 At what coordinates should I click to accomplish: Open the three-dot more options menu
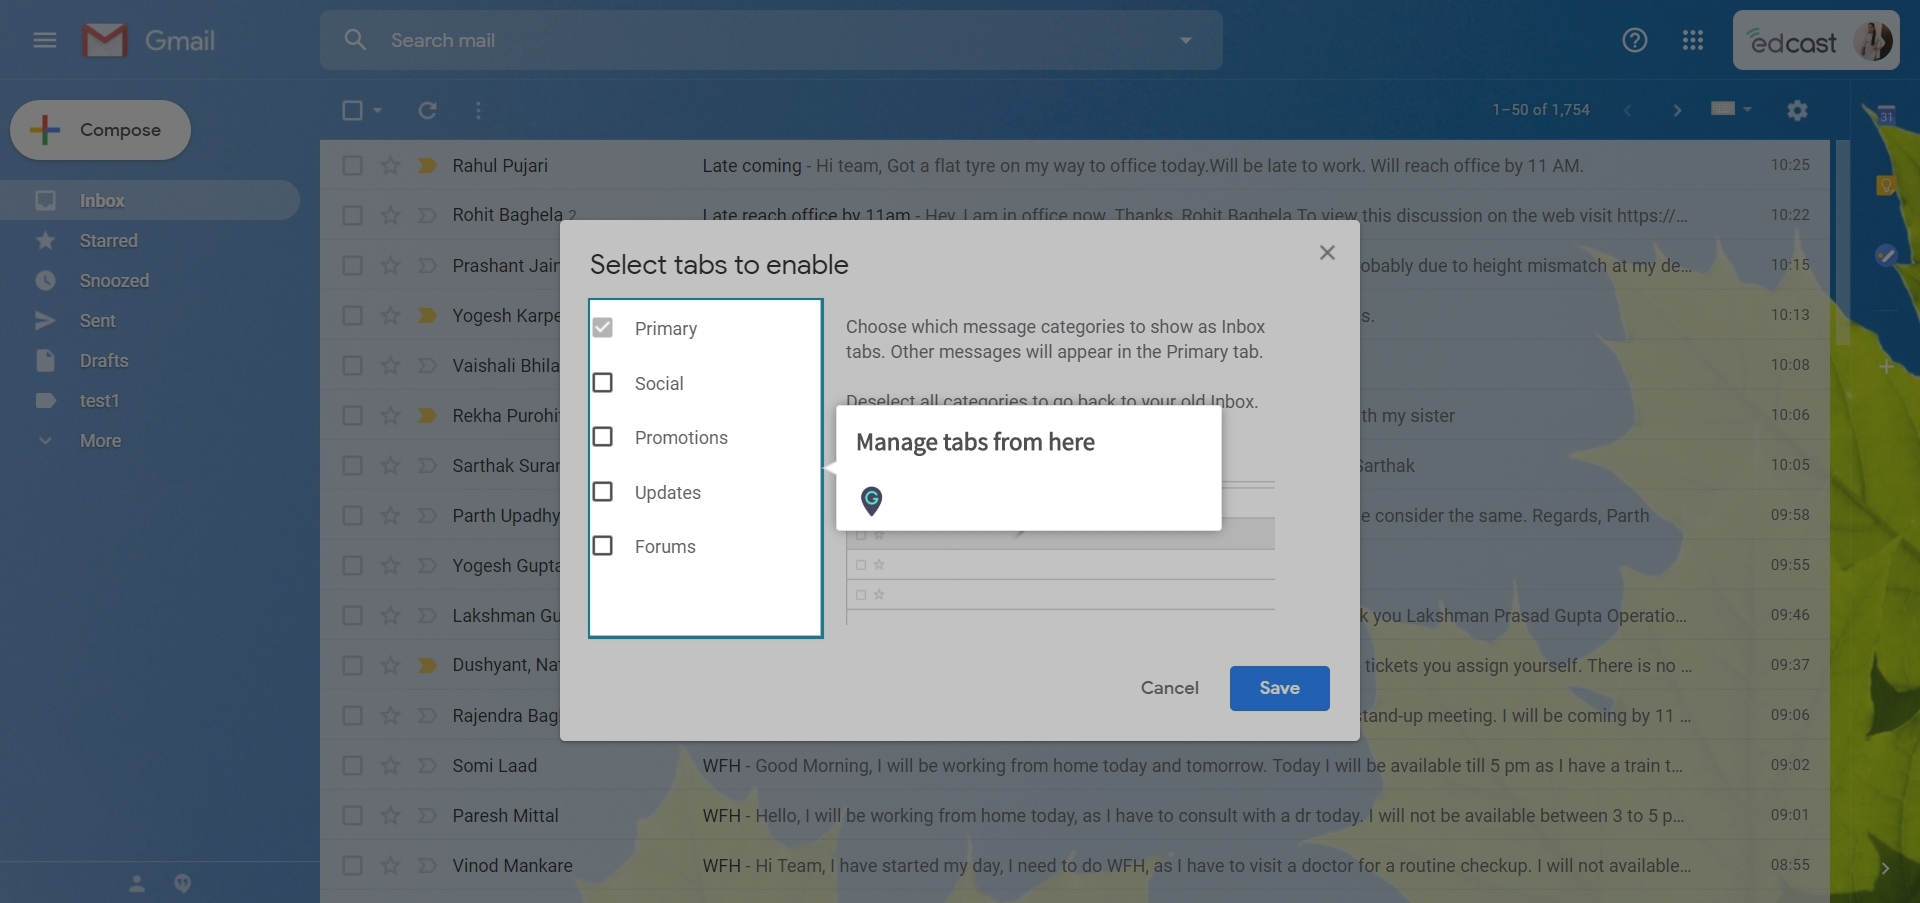(478, 110)
